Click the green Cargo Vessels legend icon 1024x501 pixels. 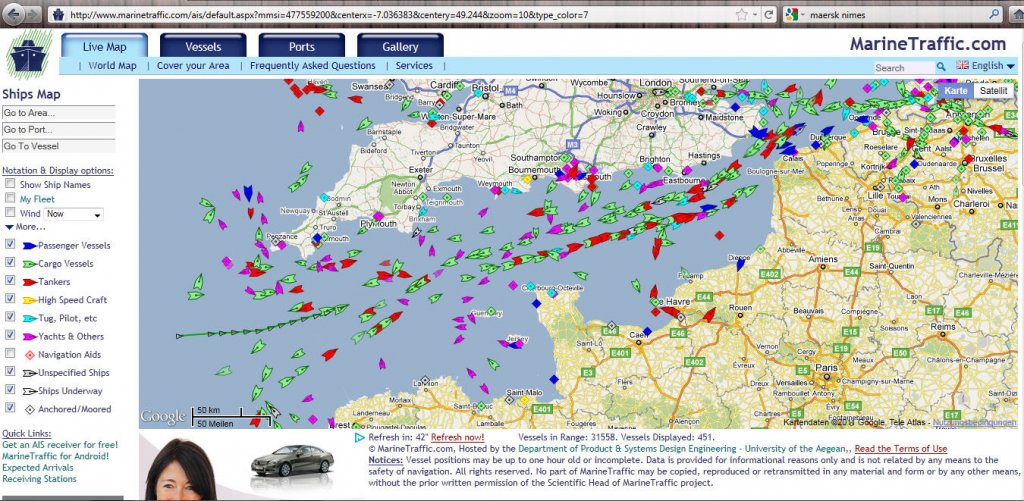pyautogui.click(x=29, y=264)
